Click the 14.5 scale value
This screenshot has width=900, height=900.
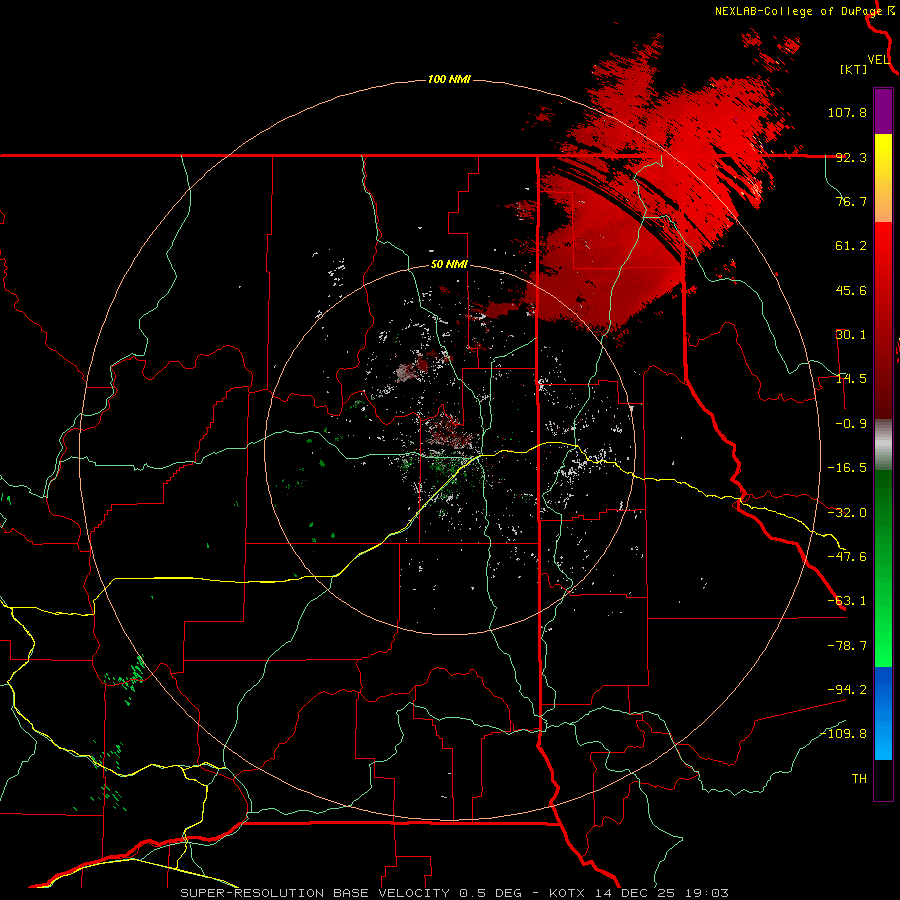point(851,379)
